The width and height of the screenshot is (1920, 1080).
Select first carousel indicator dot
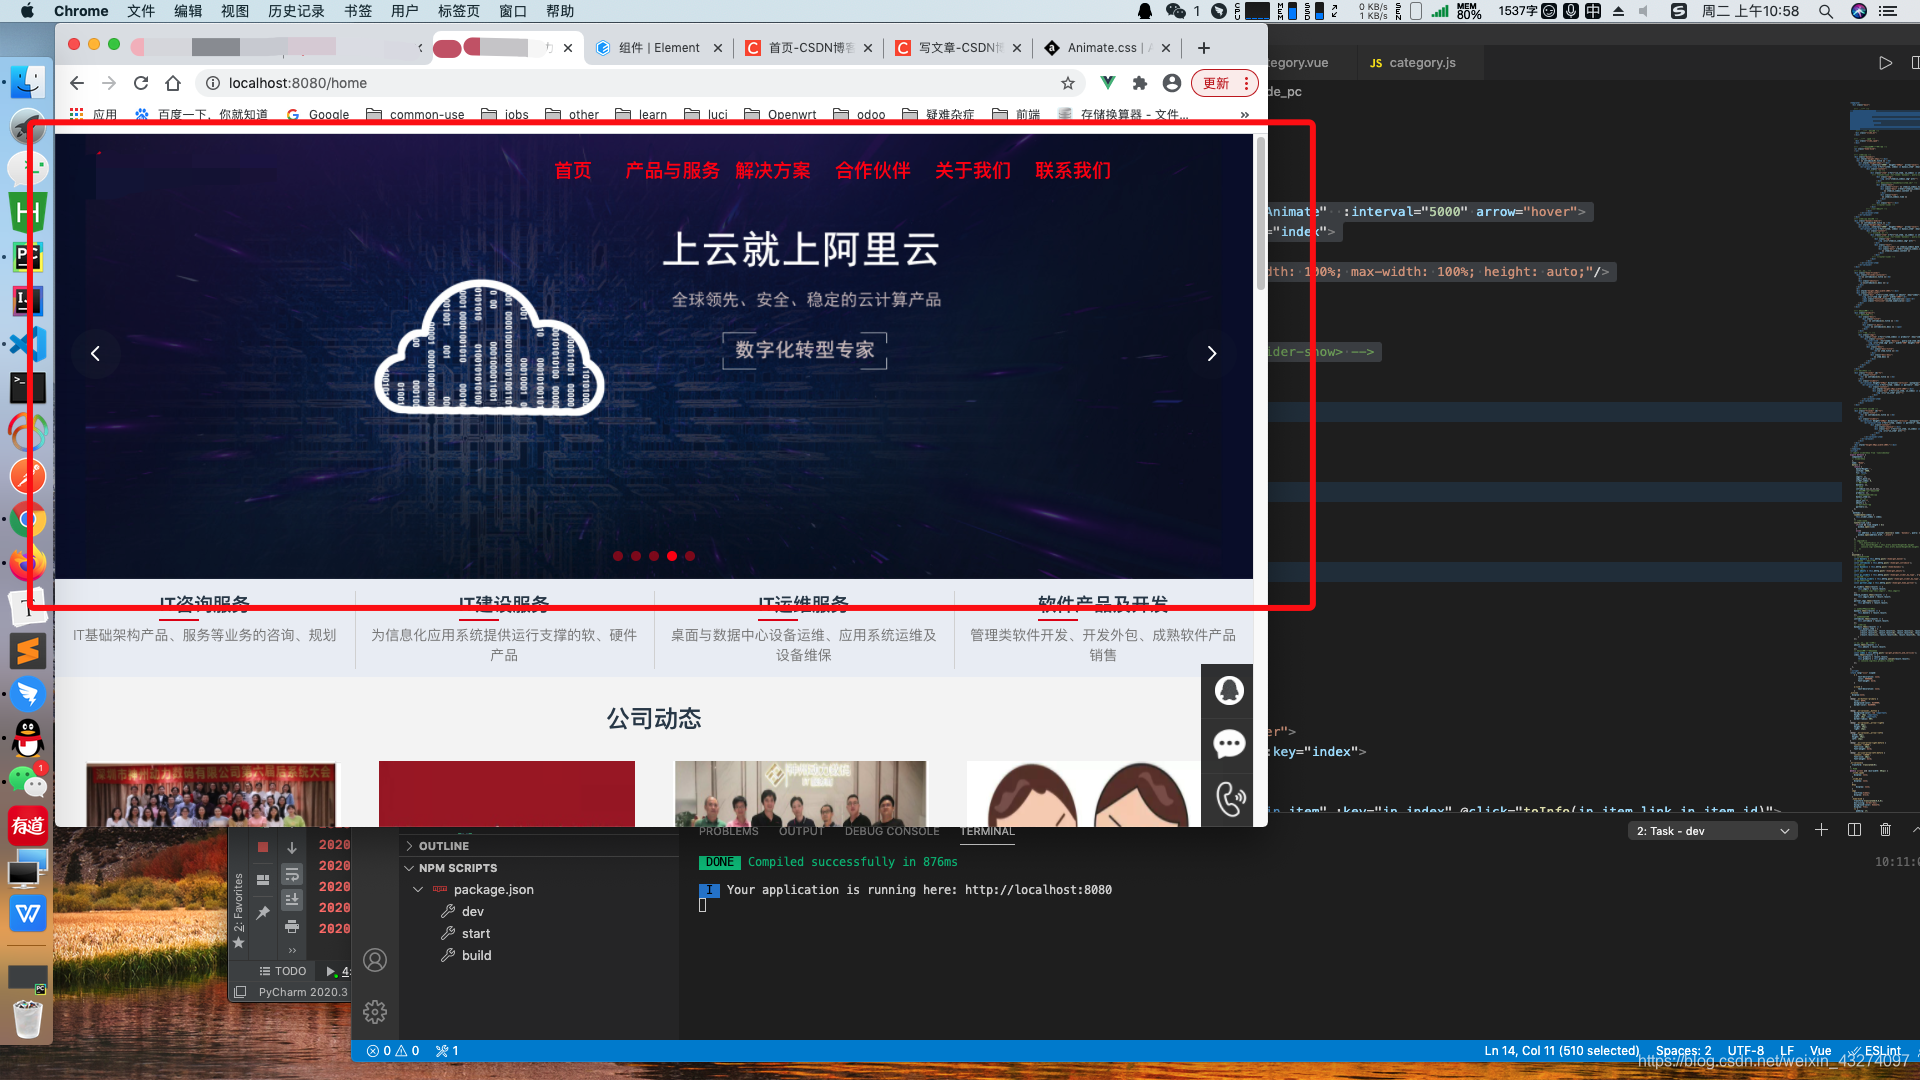pyautogui.click(x=618, y=556)
